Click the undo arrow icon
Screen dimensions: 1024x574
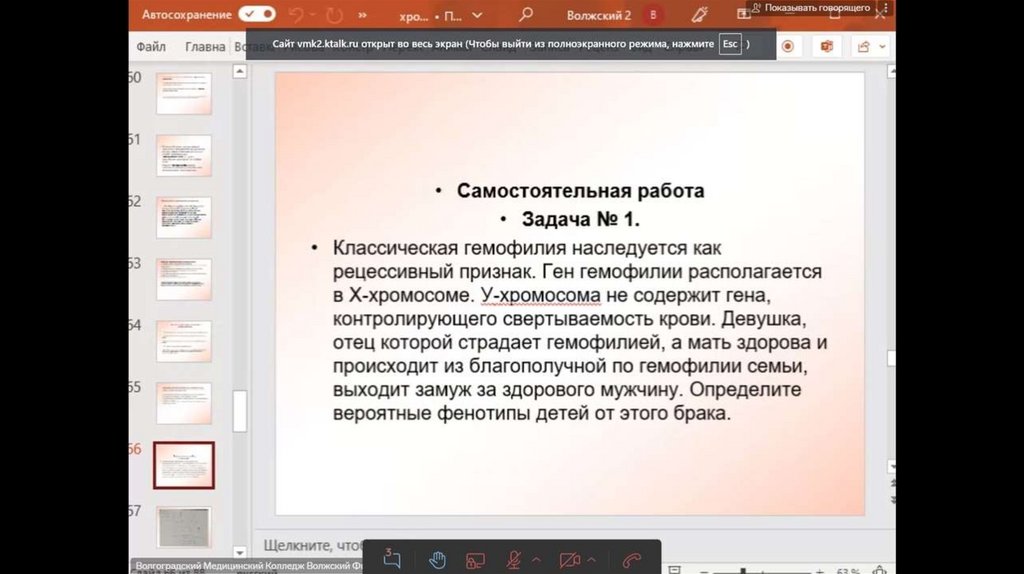pyautogui.click(x=296, y=15)
